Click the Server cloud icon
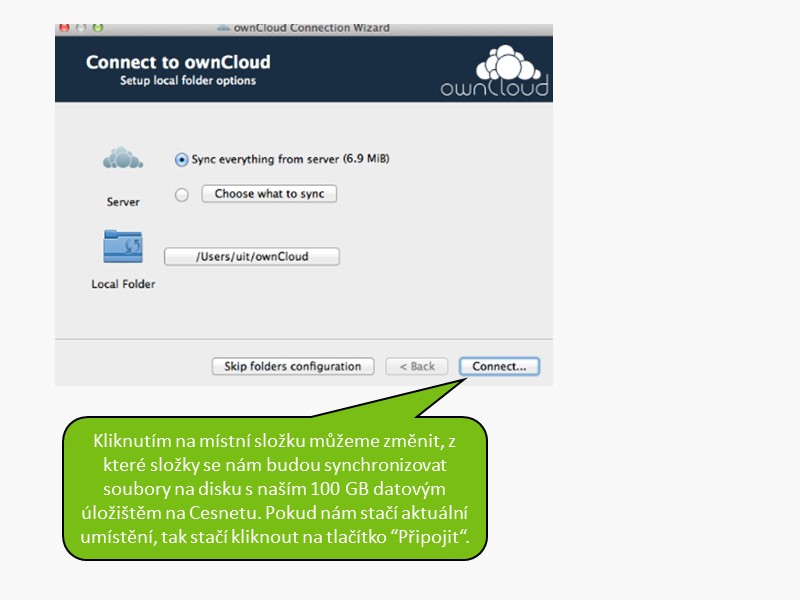 pyautogui.click(x=123, y=158)
